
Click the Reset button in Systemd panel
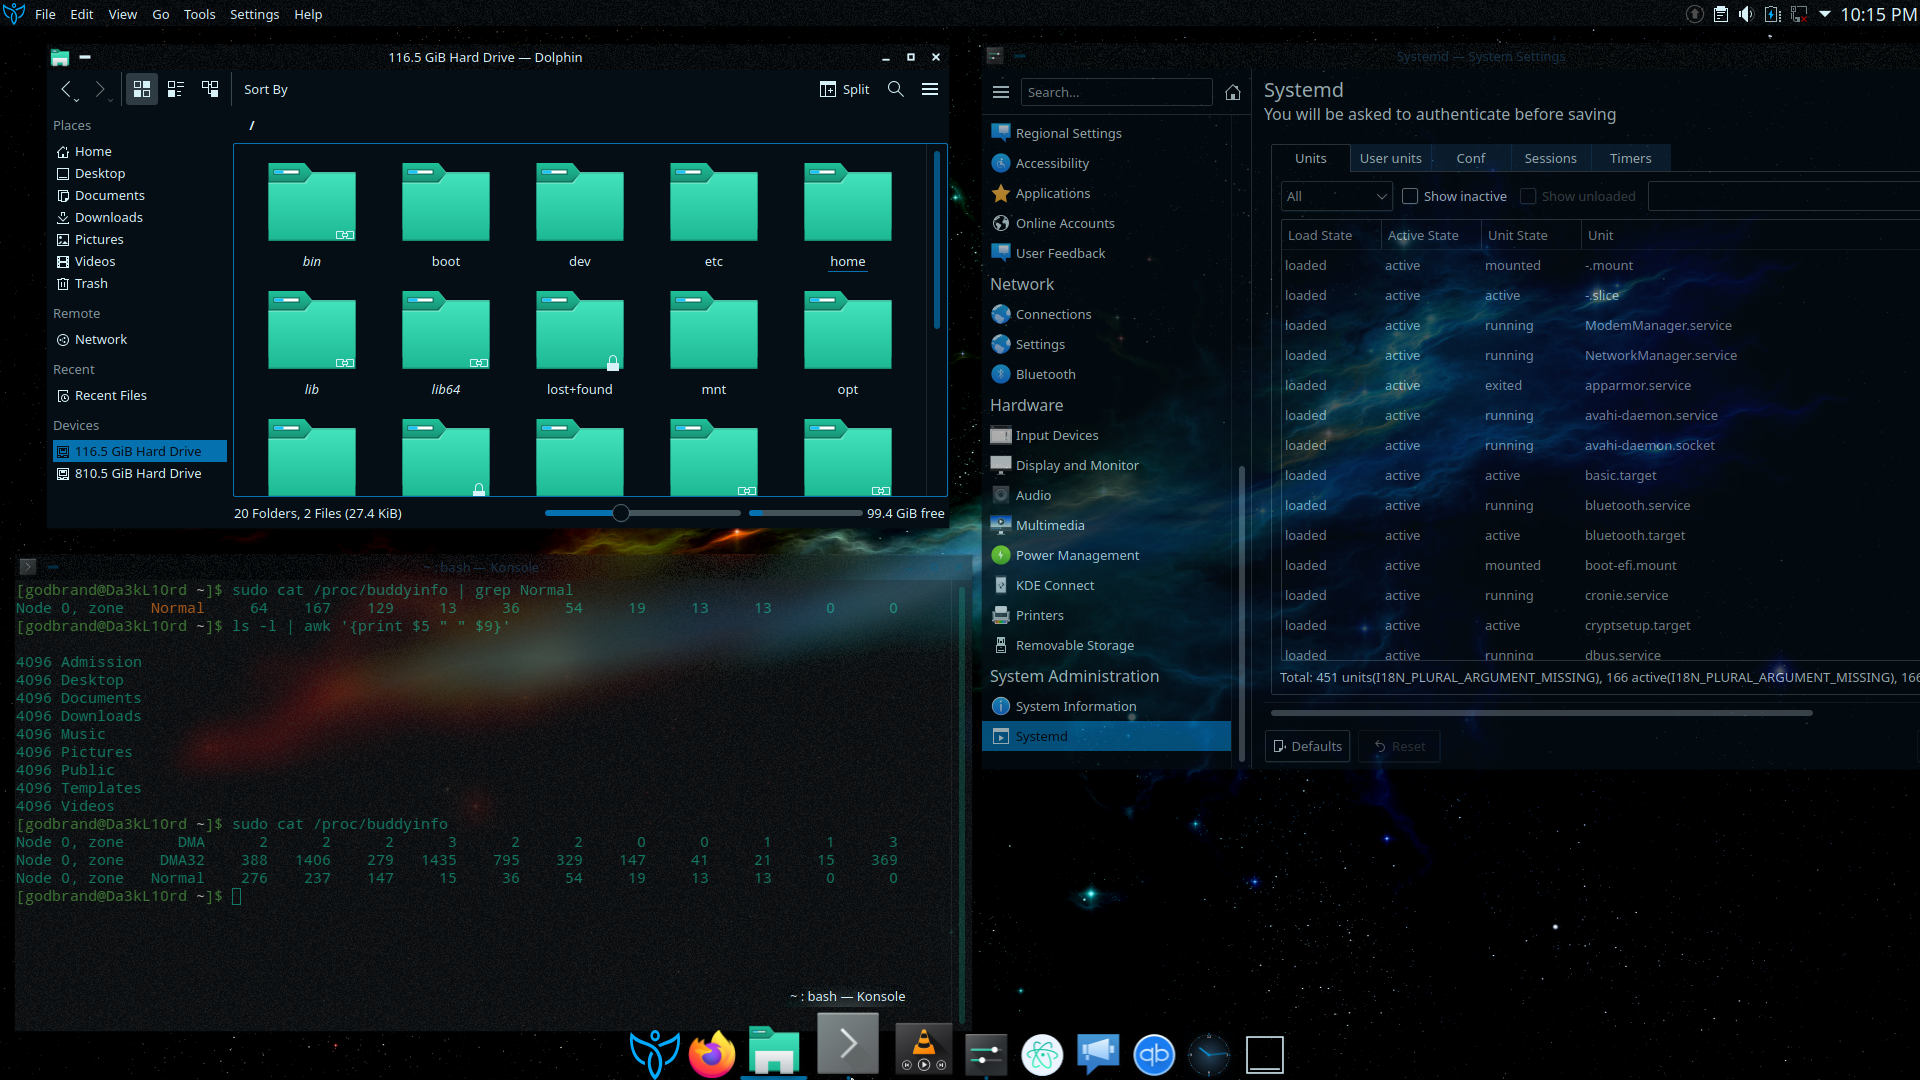coord(1398,746)
